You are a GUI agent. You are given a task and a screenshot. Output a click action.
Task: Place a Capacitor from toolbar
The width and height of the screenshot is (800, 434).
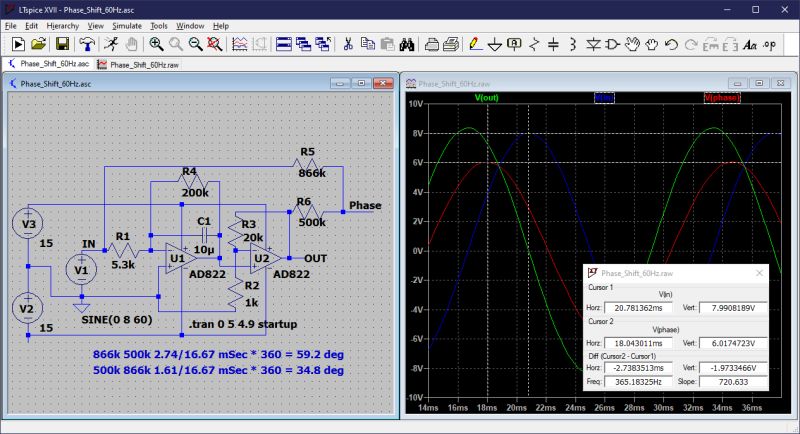[554, 44]
